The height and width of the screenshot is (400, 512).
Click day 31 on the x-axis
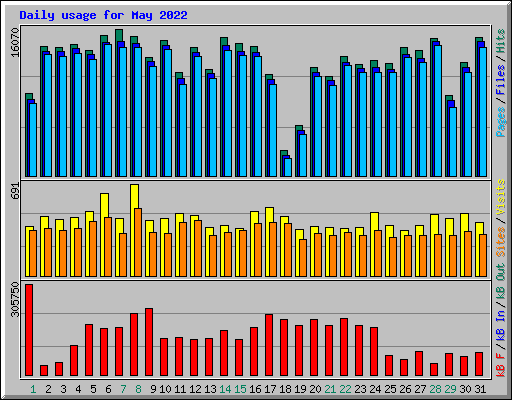point(480,389)
